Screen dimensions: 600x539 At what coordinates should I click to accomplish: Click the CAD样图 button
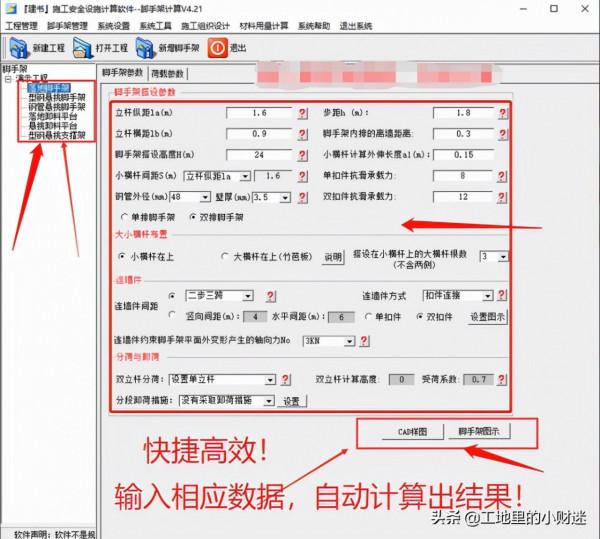pyautogui.click(x=412, y=432)
